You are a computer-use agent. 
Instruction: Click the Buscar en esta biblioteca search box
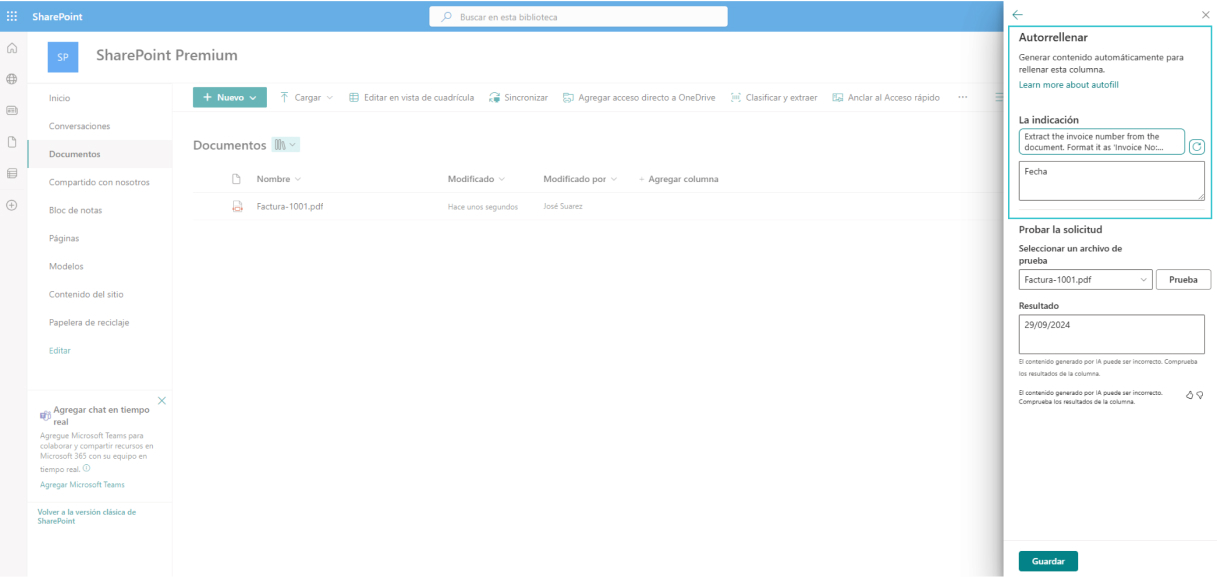point(578,17)
